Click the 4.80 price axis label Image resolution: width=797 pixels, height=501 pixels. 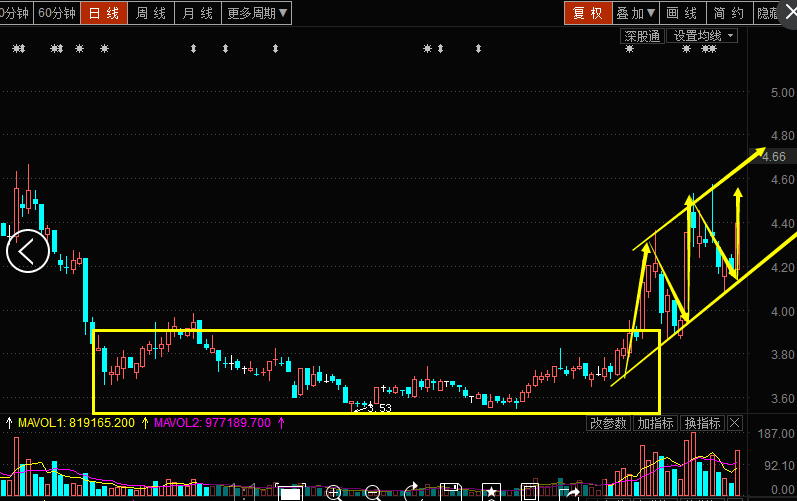pos(782,136)
